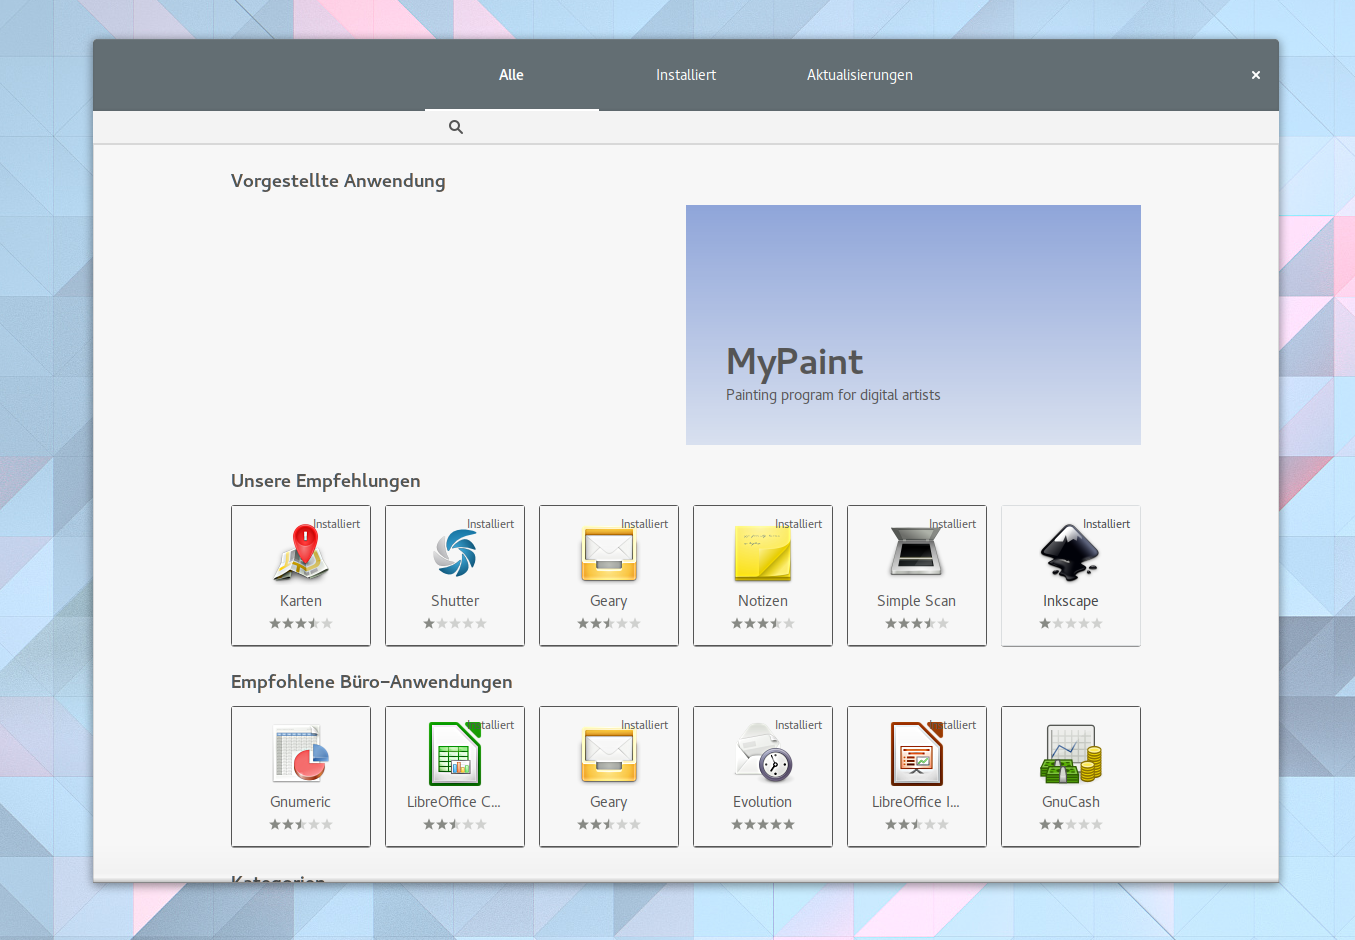Click the star rating under Evolution
Screen dimensions: 1355x940
pyautogui.click(x=762, y=824)
